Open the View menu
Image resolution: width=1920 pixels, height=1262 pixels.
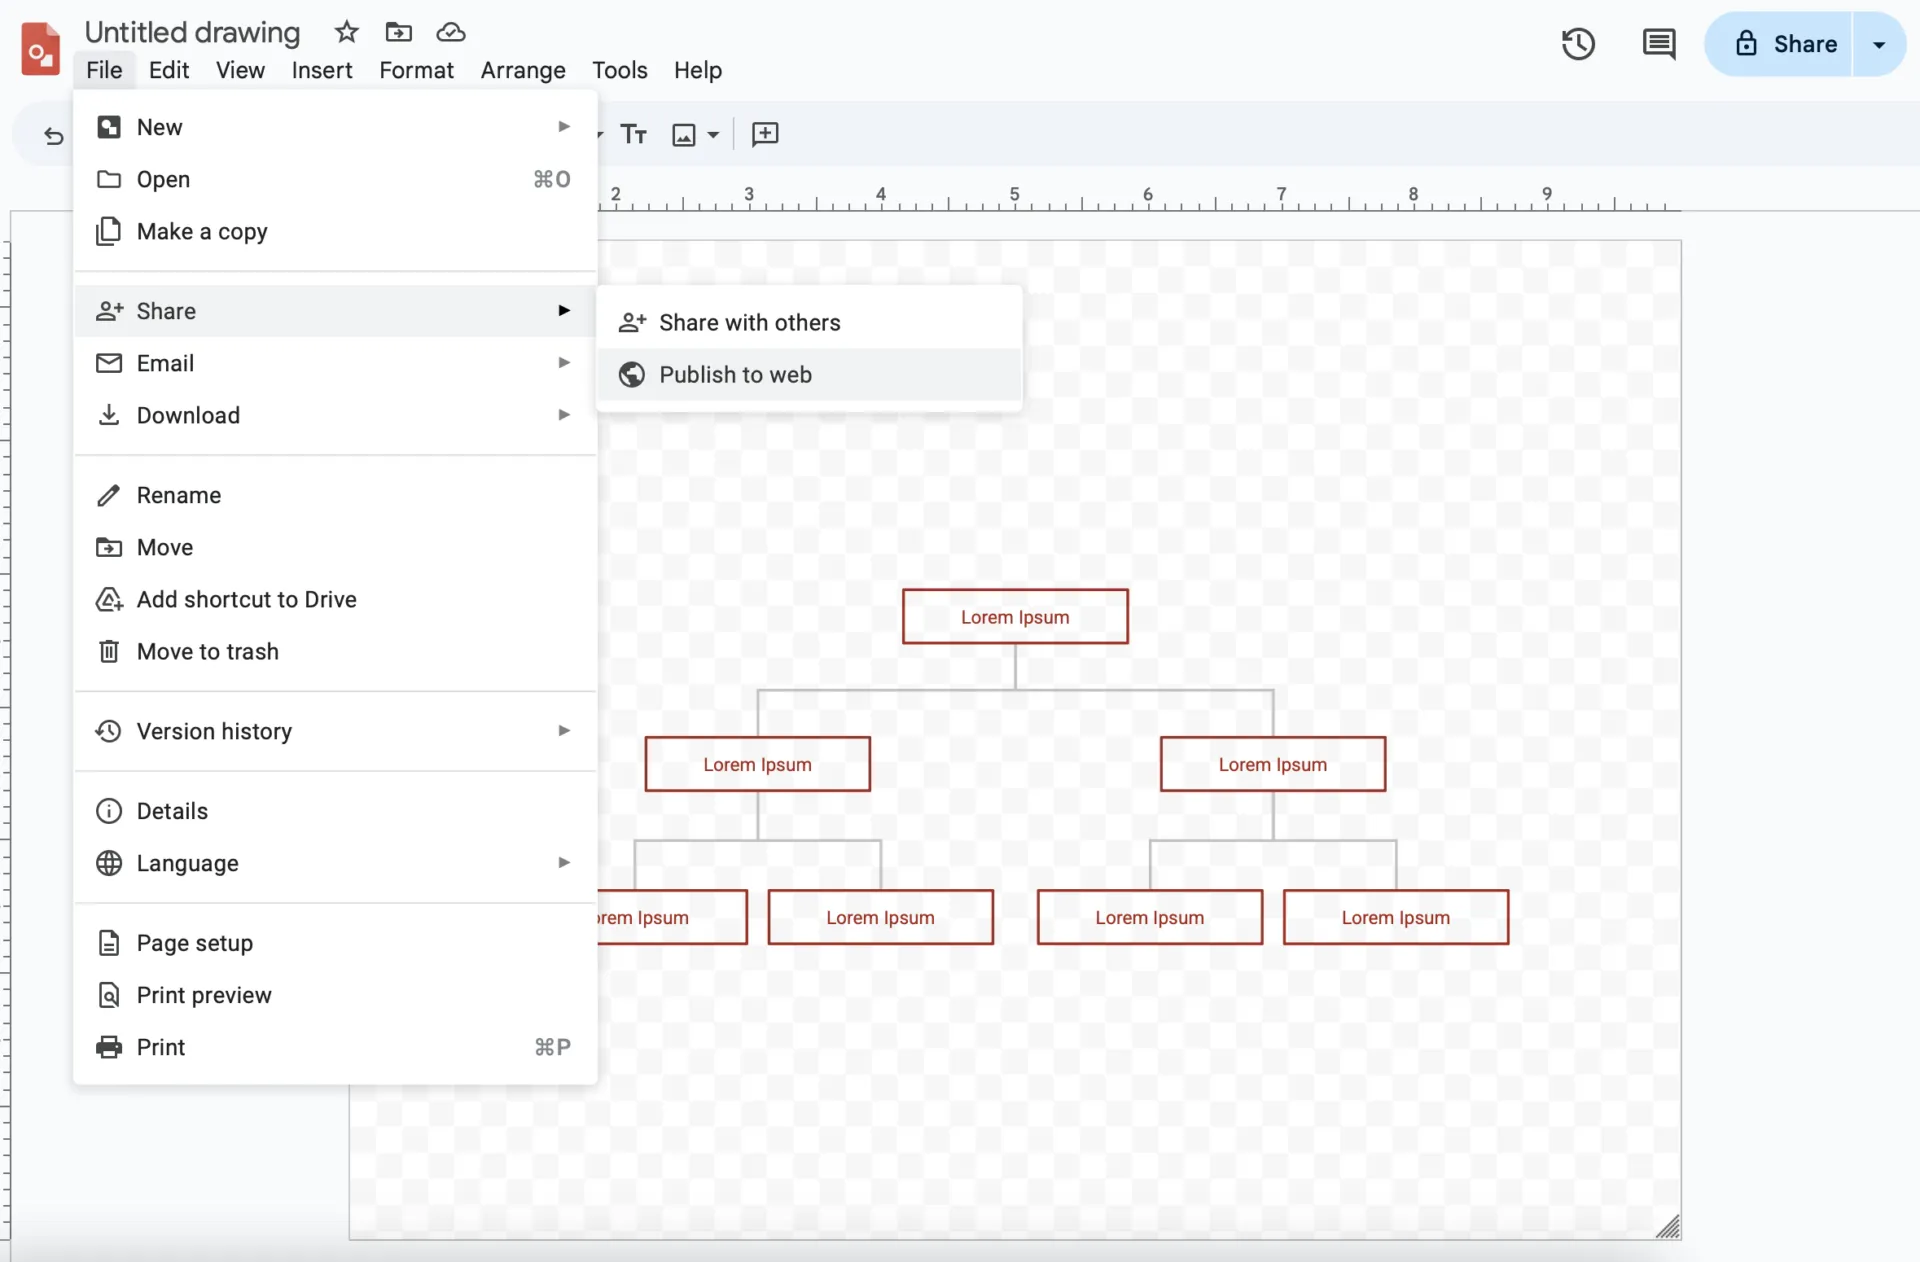[x=240, y=70]
